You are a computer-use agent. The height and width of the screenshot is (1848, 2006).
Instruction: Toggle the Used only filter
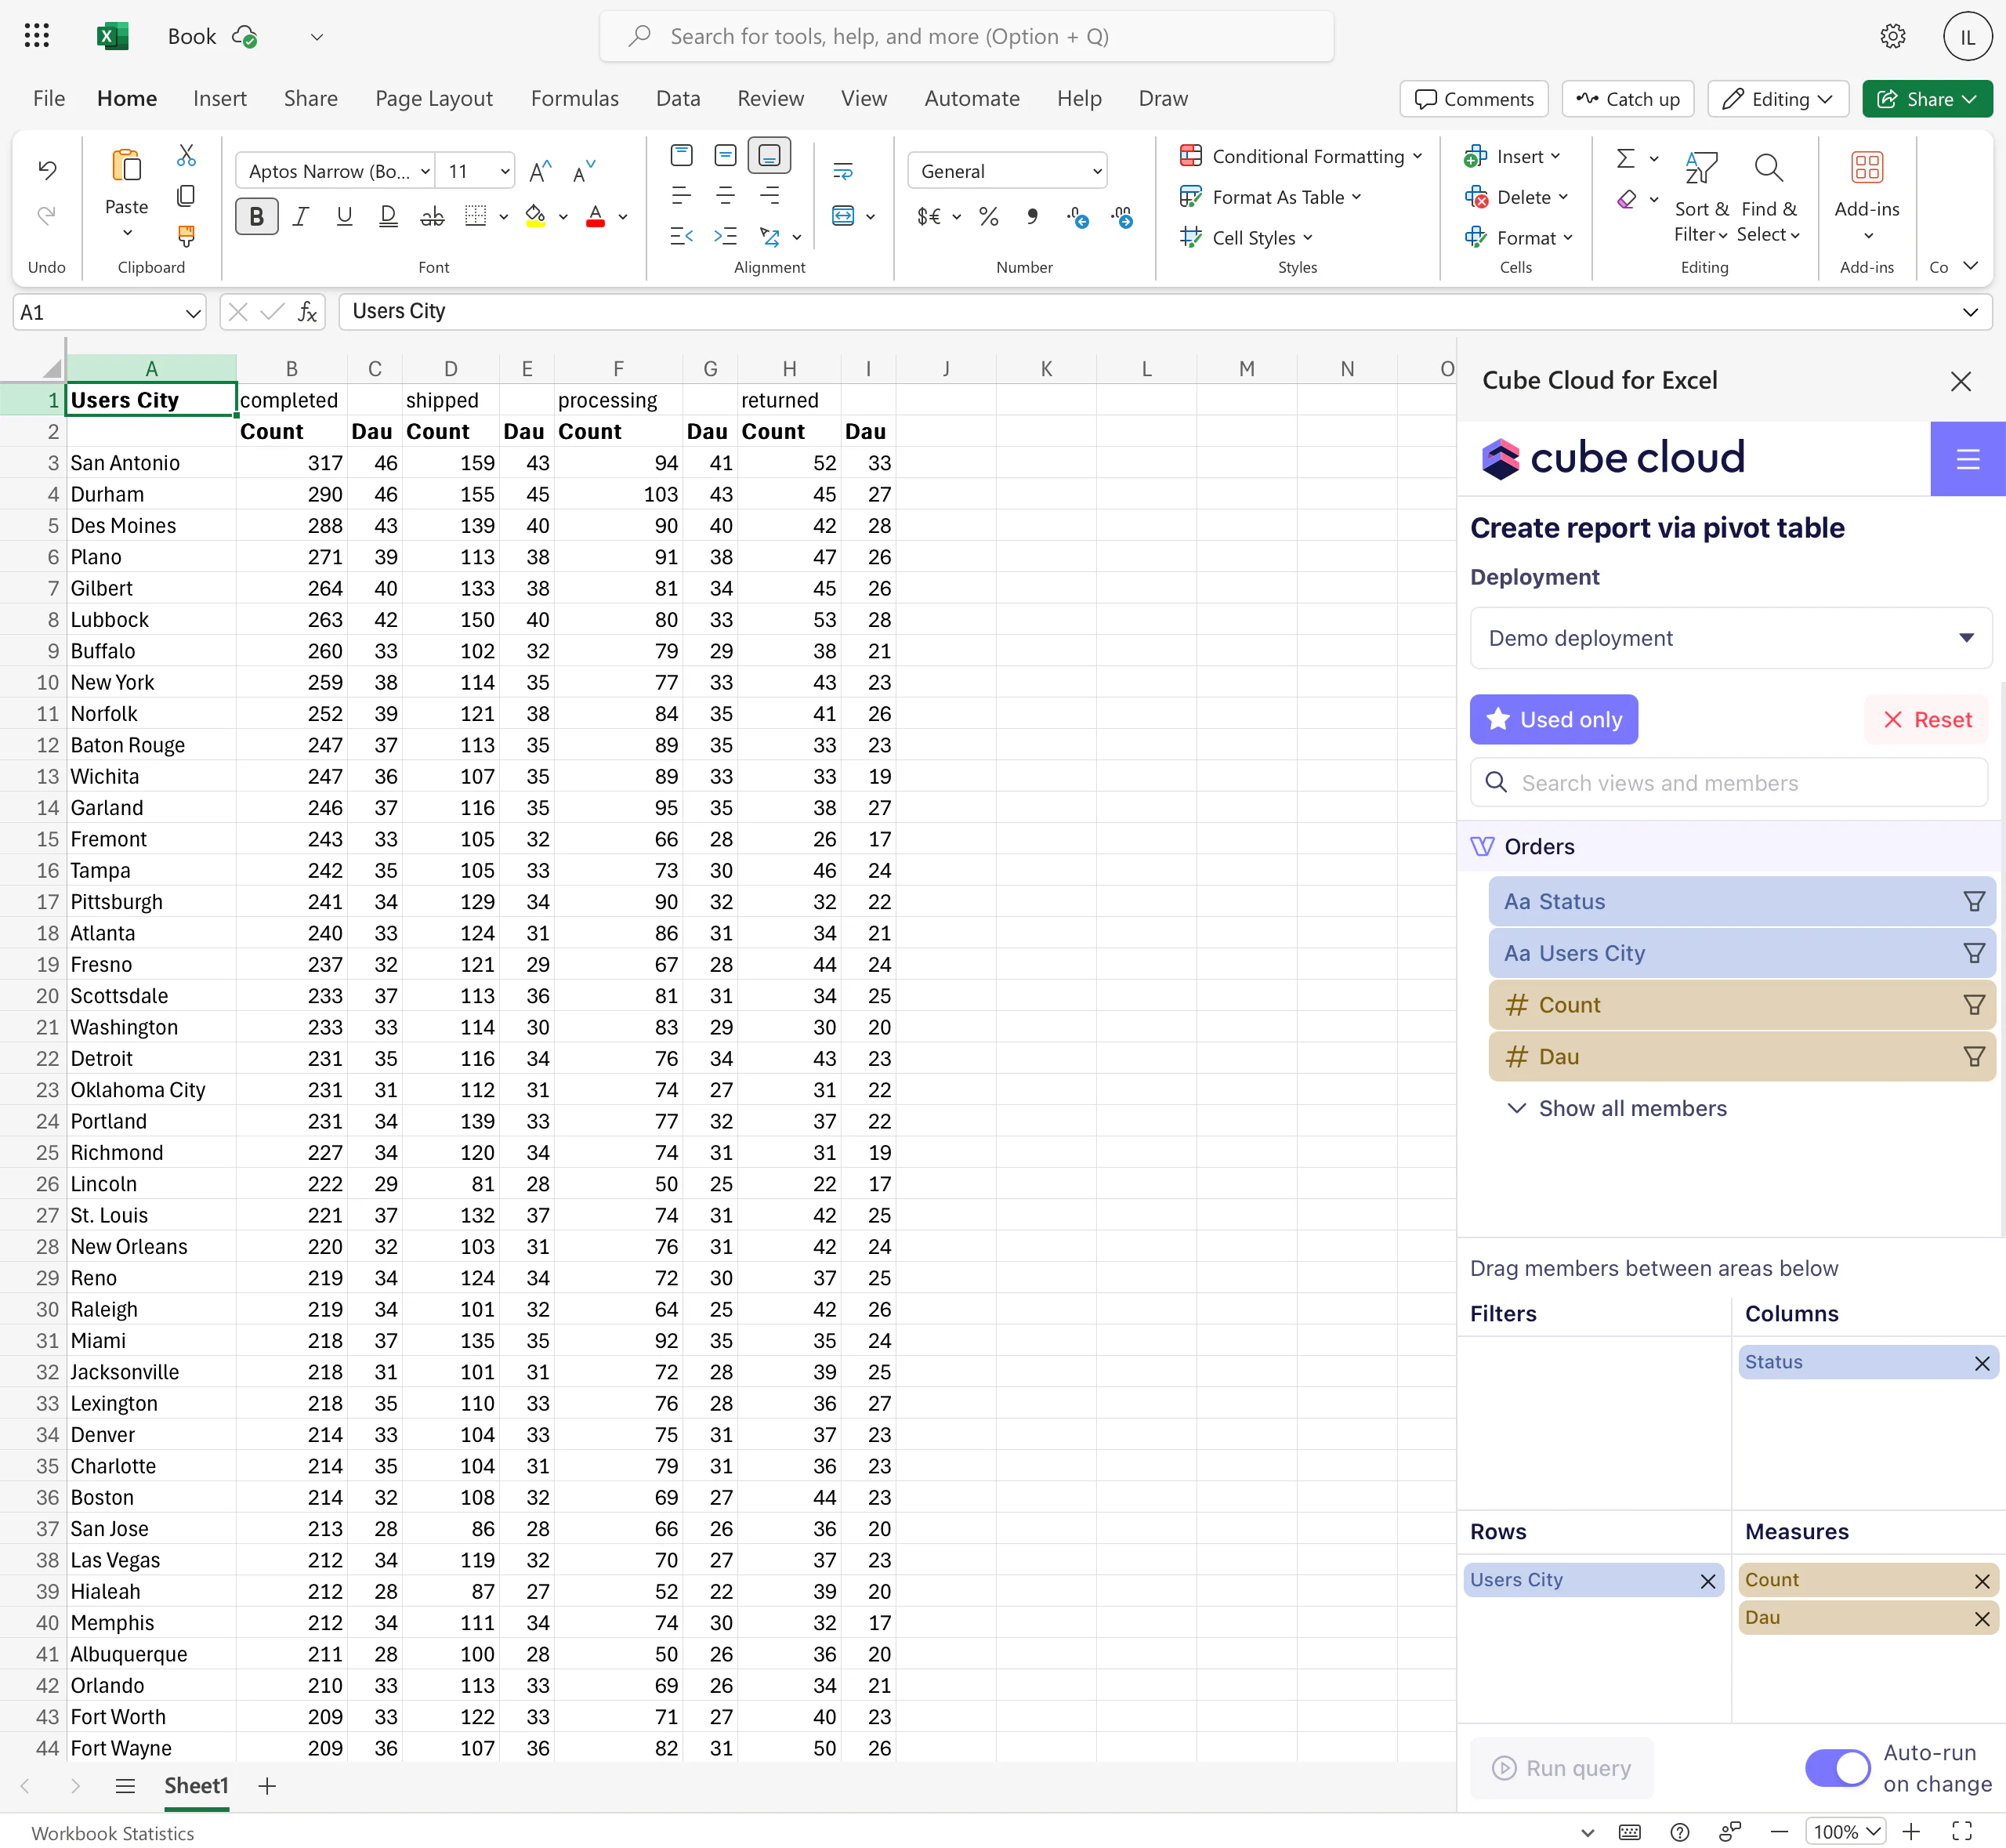[1553, 719]
